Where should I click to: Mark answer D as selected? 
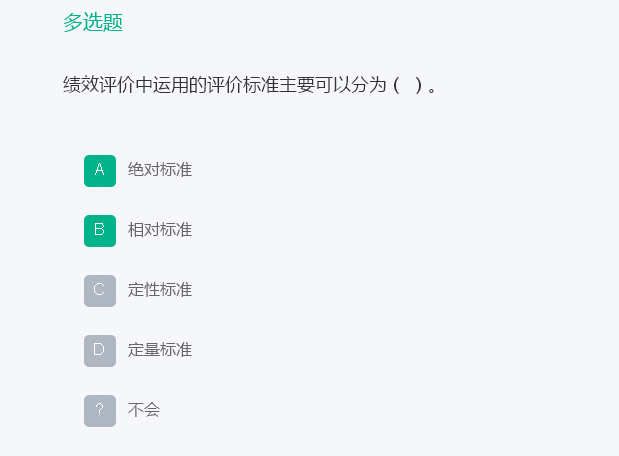pos(100,351)
